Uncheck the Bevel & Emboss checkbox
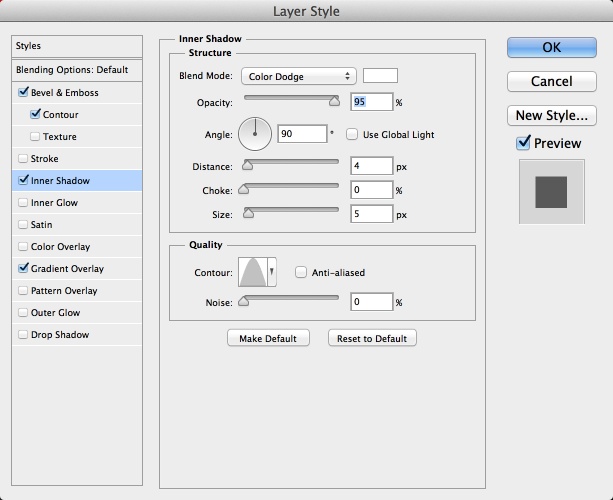The height and width of the screenshot is (500, 613). click(23, 93)
